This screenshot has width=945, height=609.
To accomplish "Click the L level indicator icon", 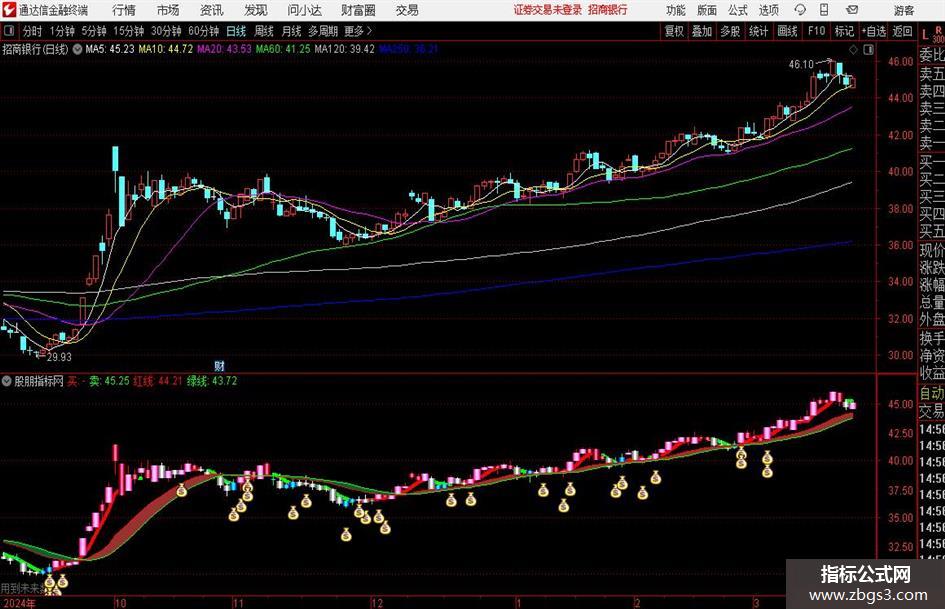I will pos(925,35).
